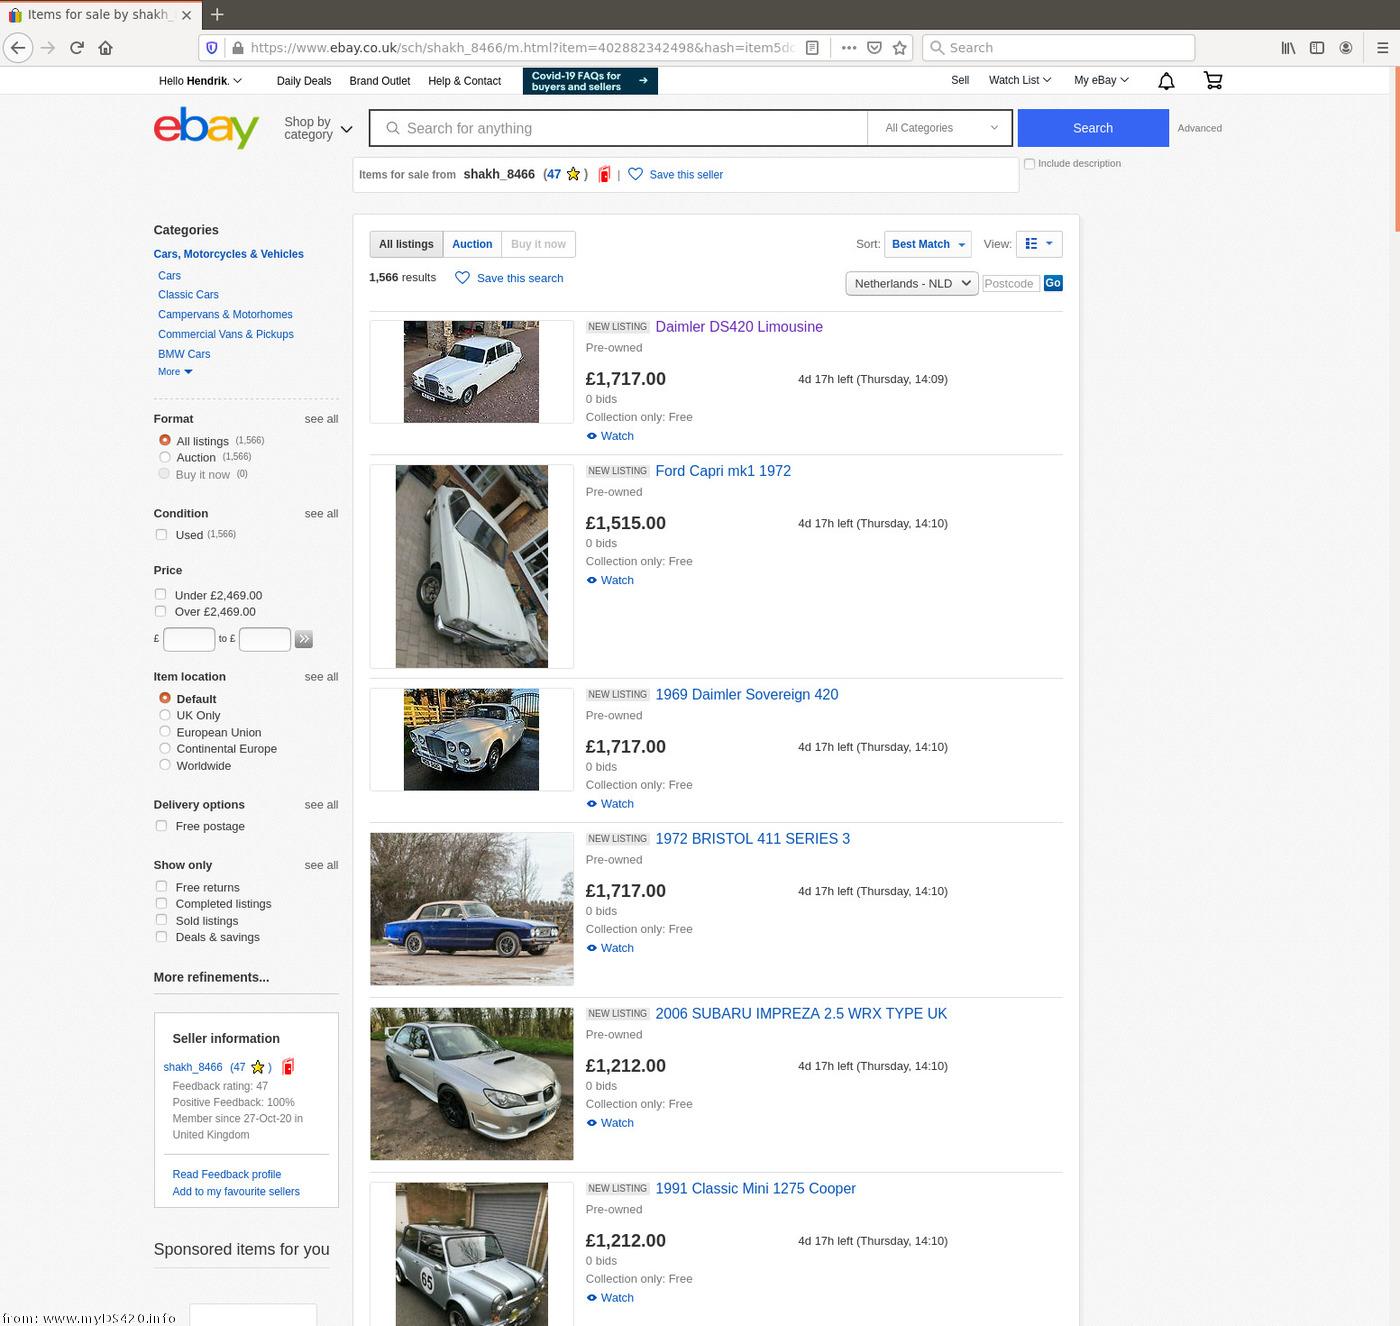
Task: Save to Pocket icon in address bar
Action: 874,47
